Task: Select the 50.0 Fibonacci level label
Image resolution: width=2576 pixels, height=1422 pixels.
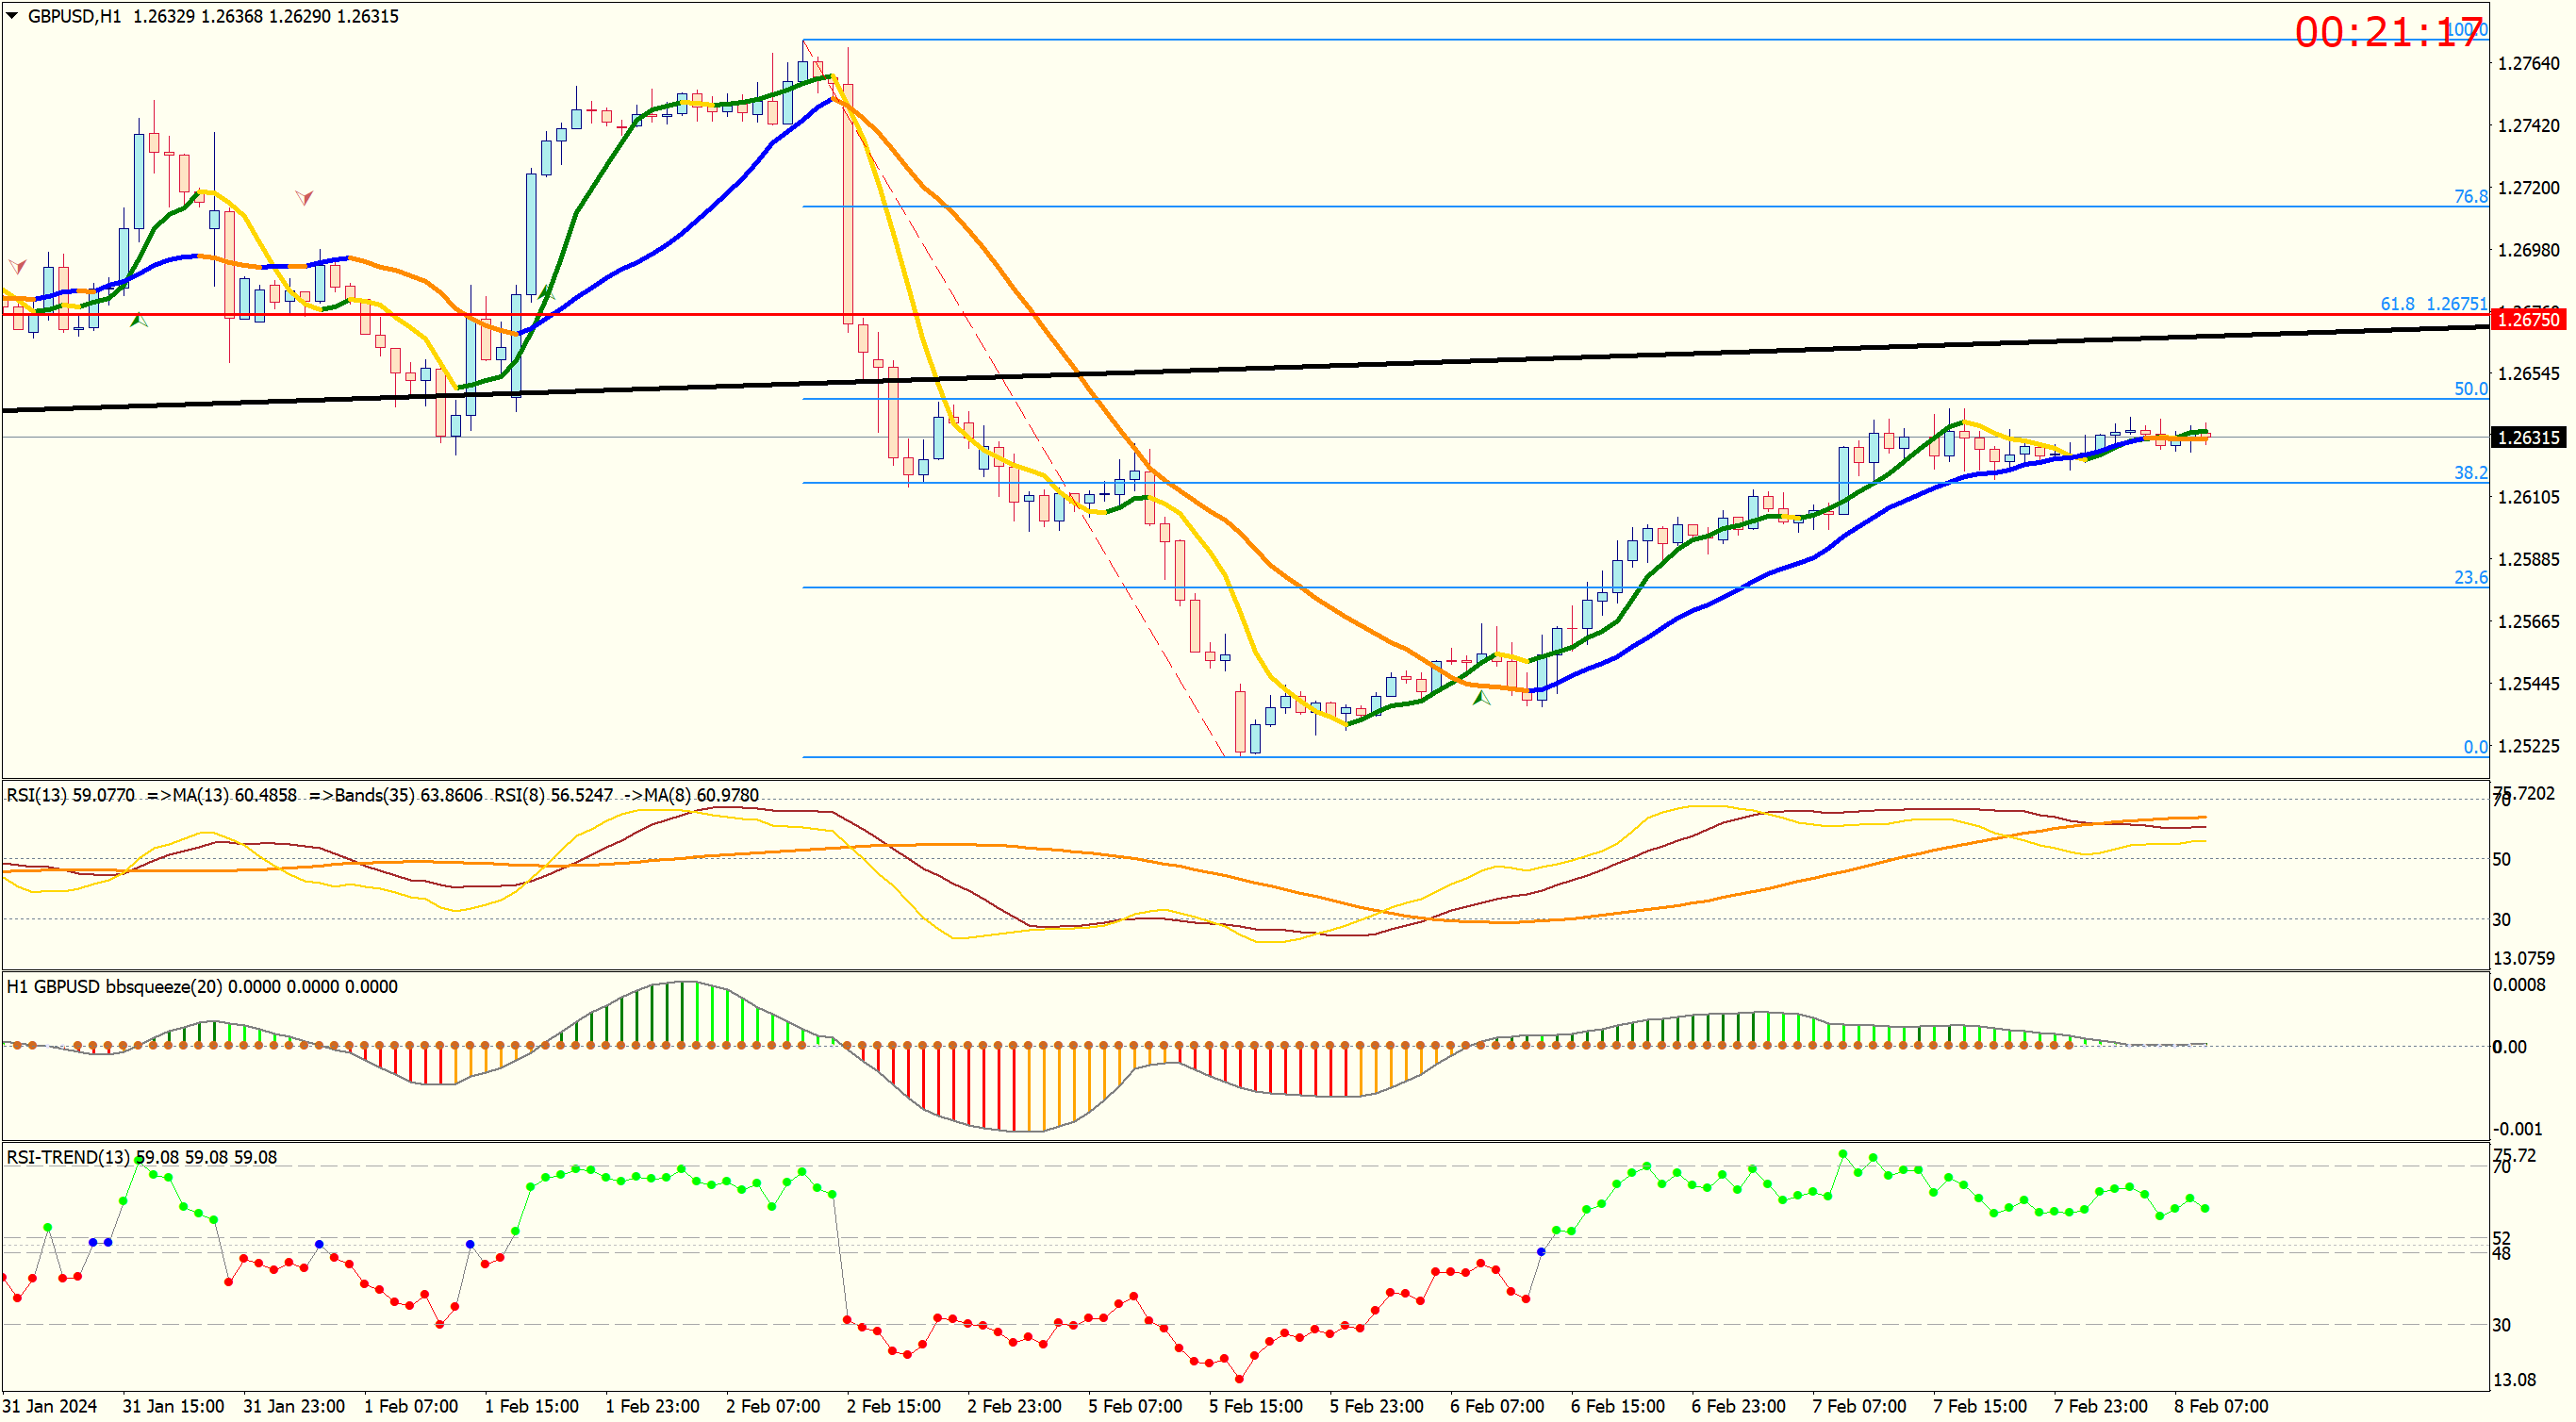Action: (x=2469, y=389)
